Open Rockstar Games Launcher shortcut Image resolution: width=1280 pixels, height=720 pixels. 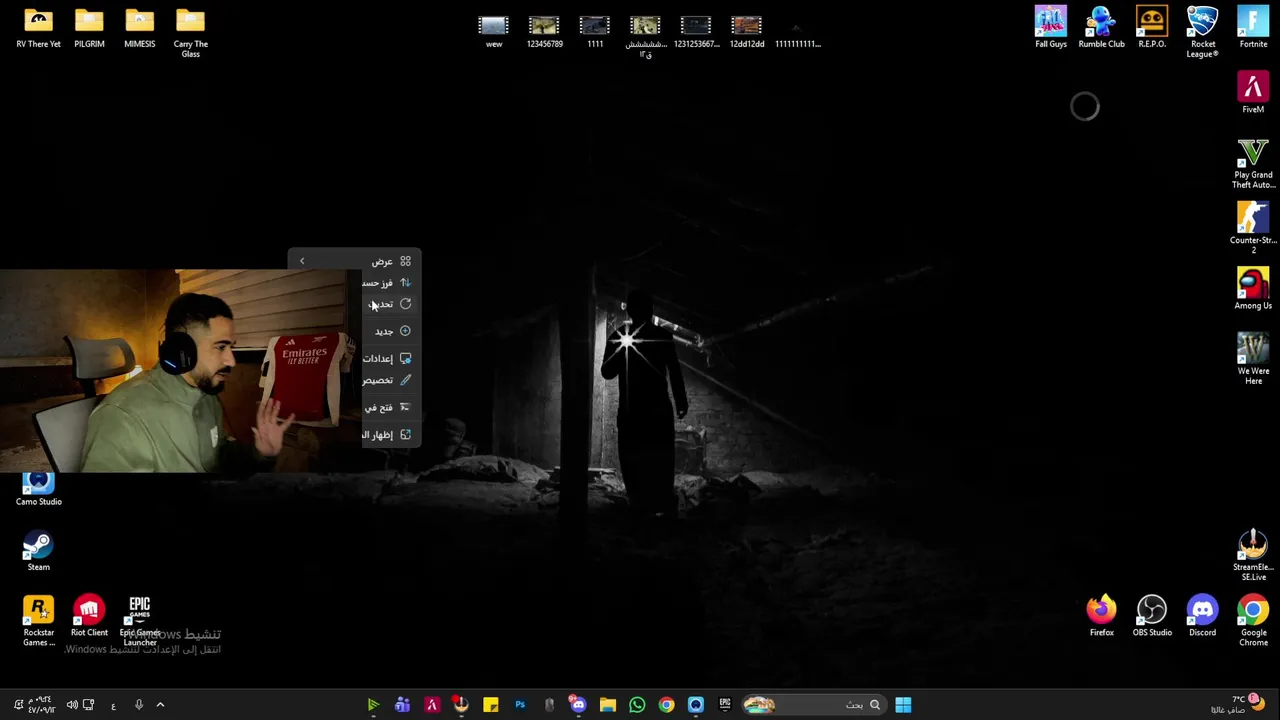pos(38,621)
